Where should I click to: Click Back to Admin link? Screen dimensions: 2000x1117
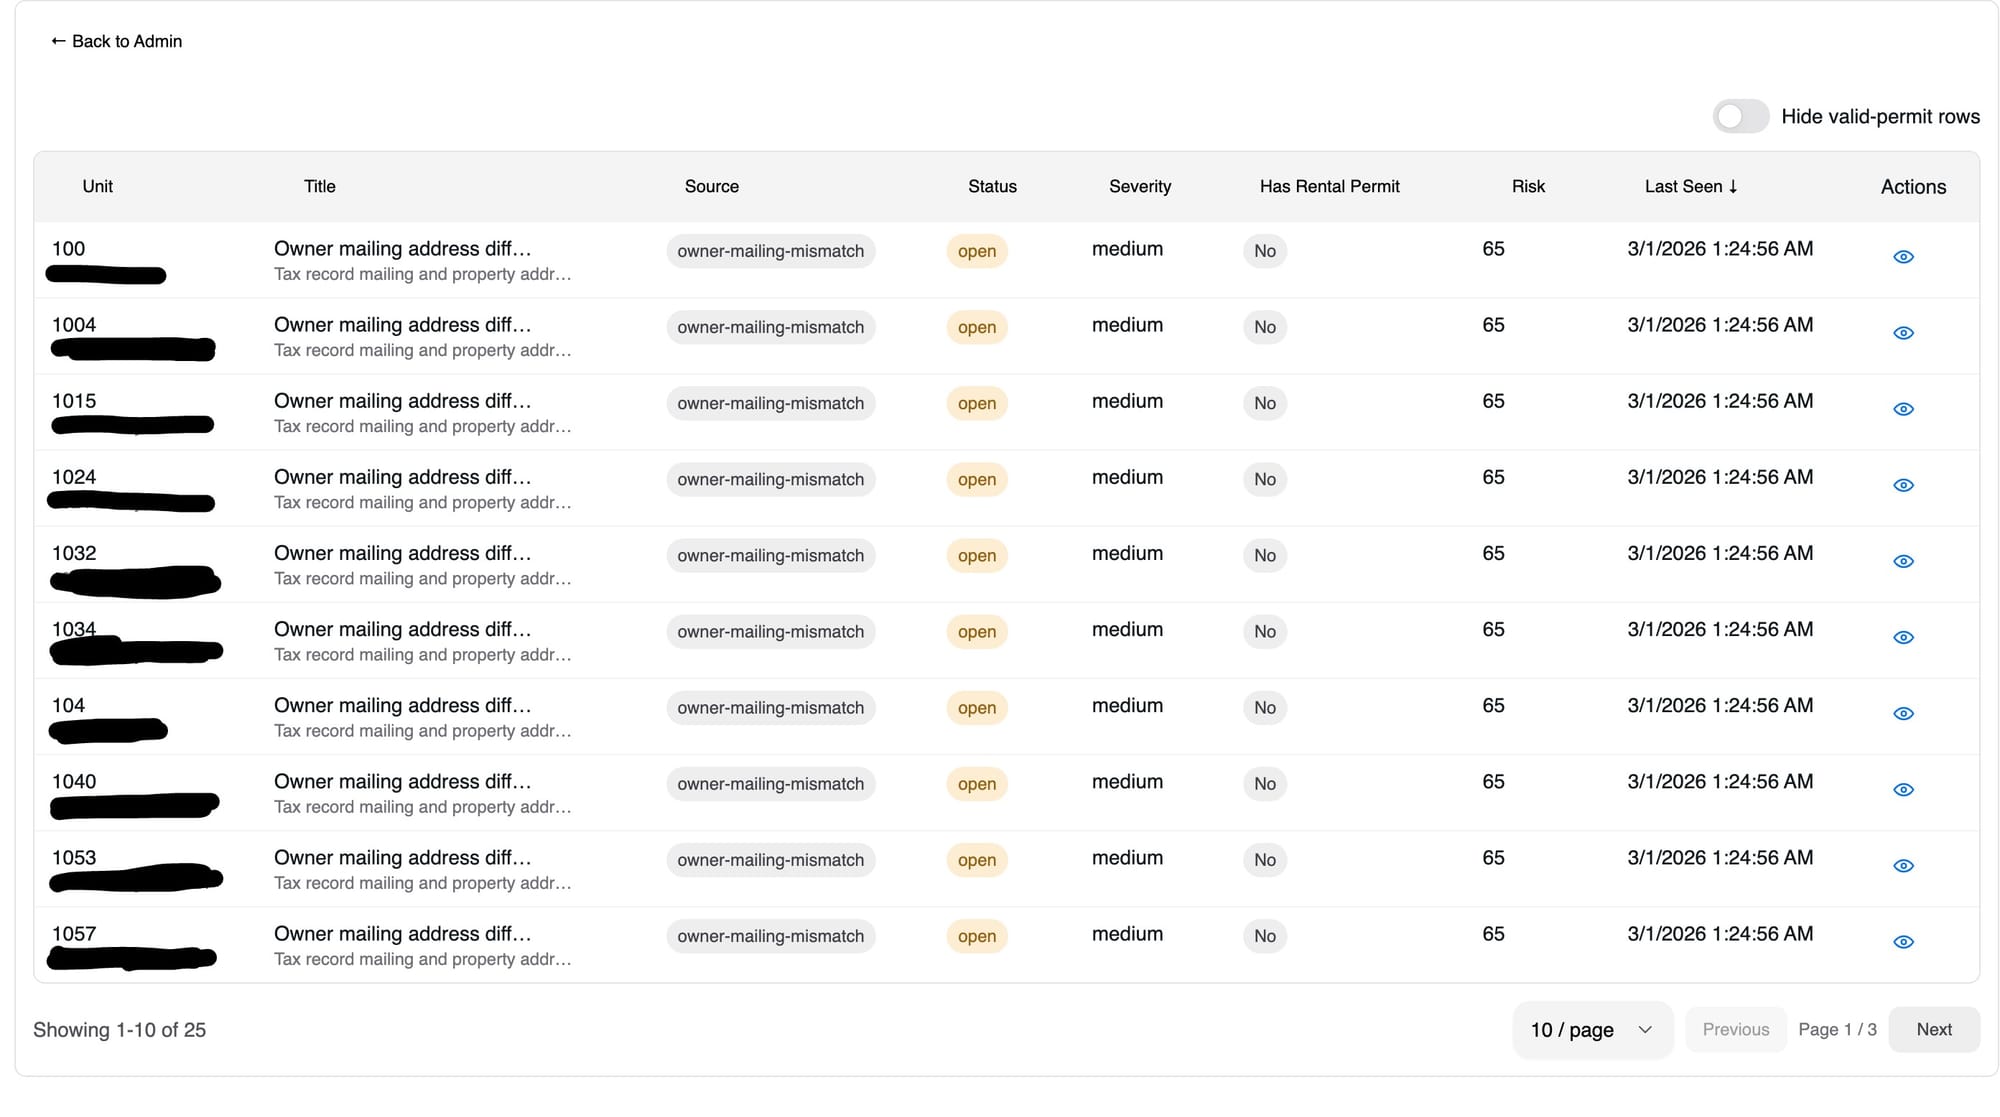pos(116,41)
